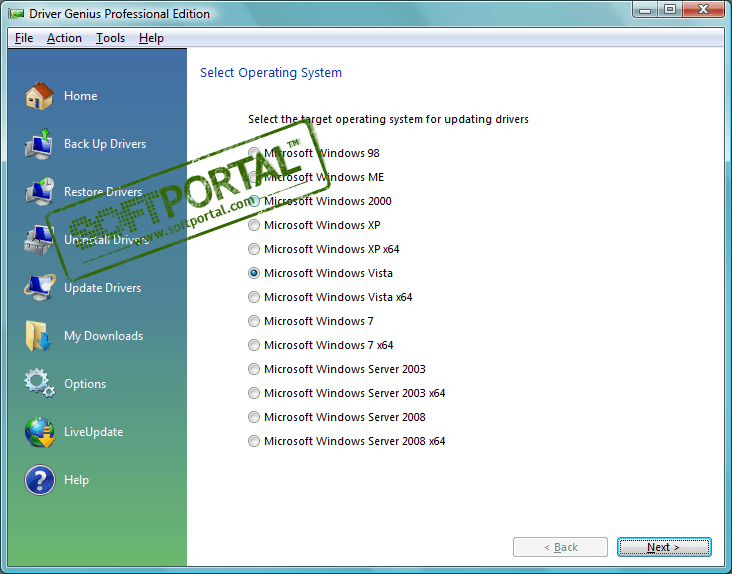Open LiveUpdate sidebar label
The width and height of the screenshot is (732, 574).
pyautogui.click(x=94, y=432)
